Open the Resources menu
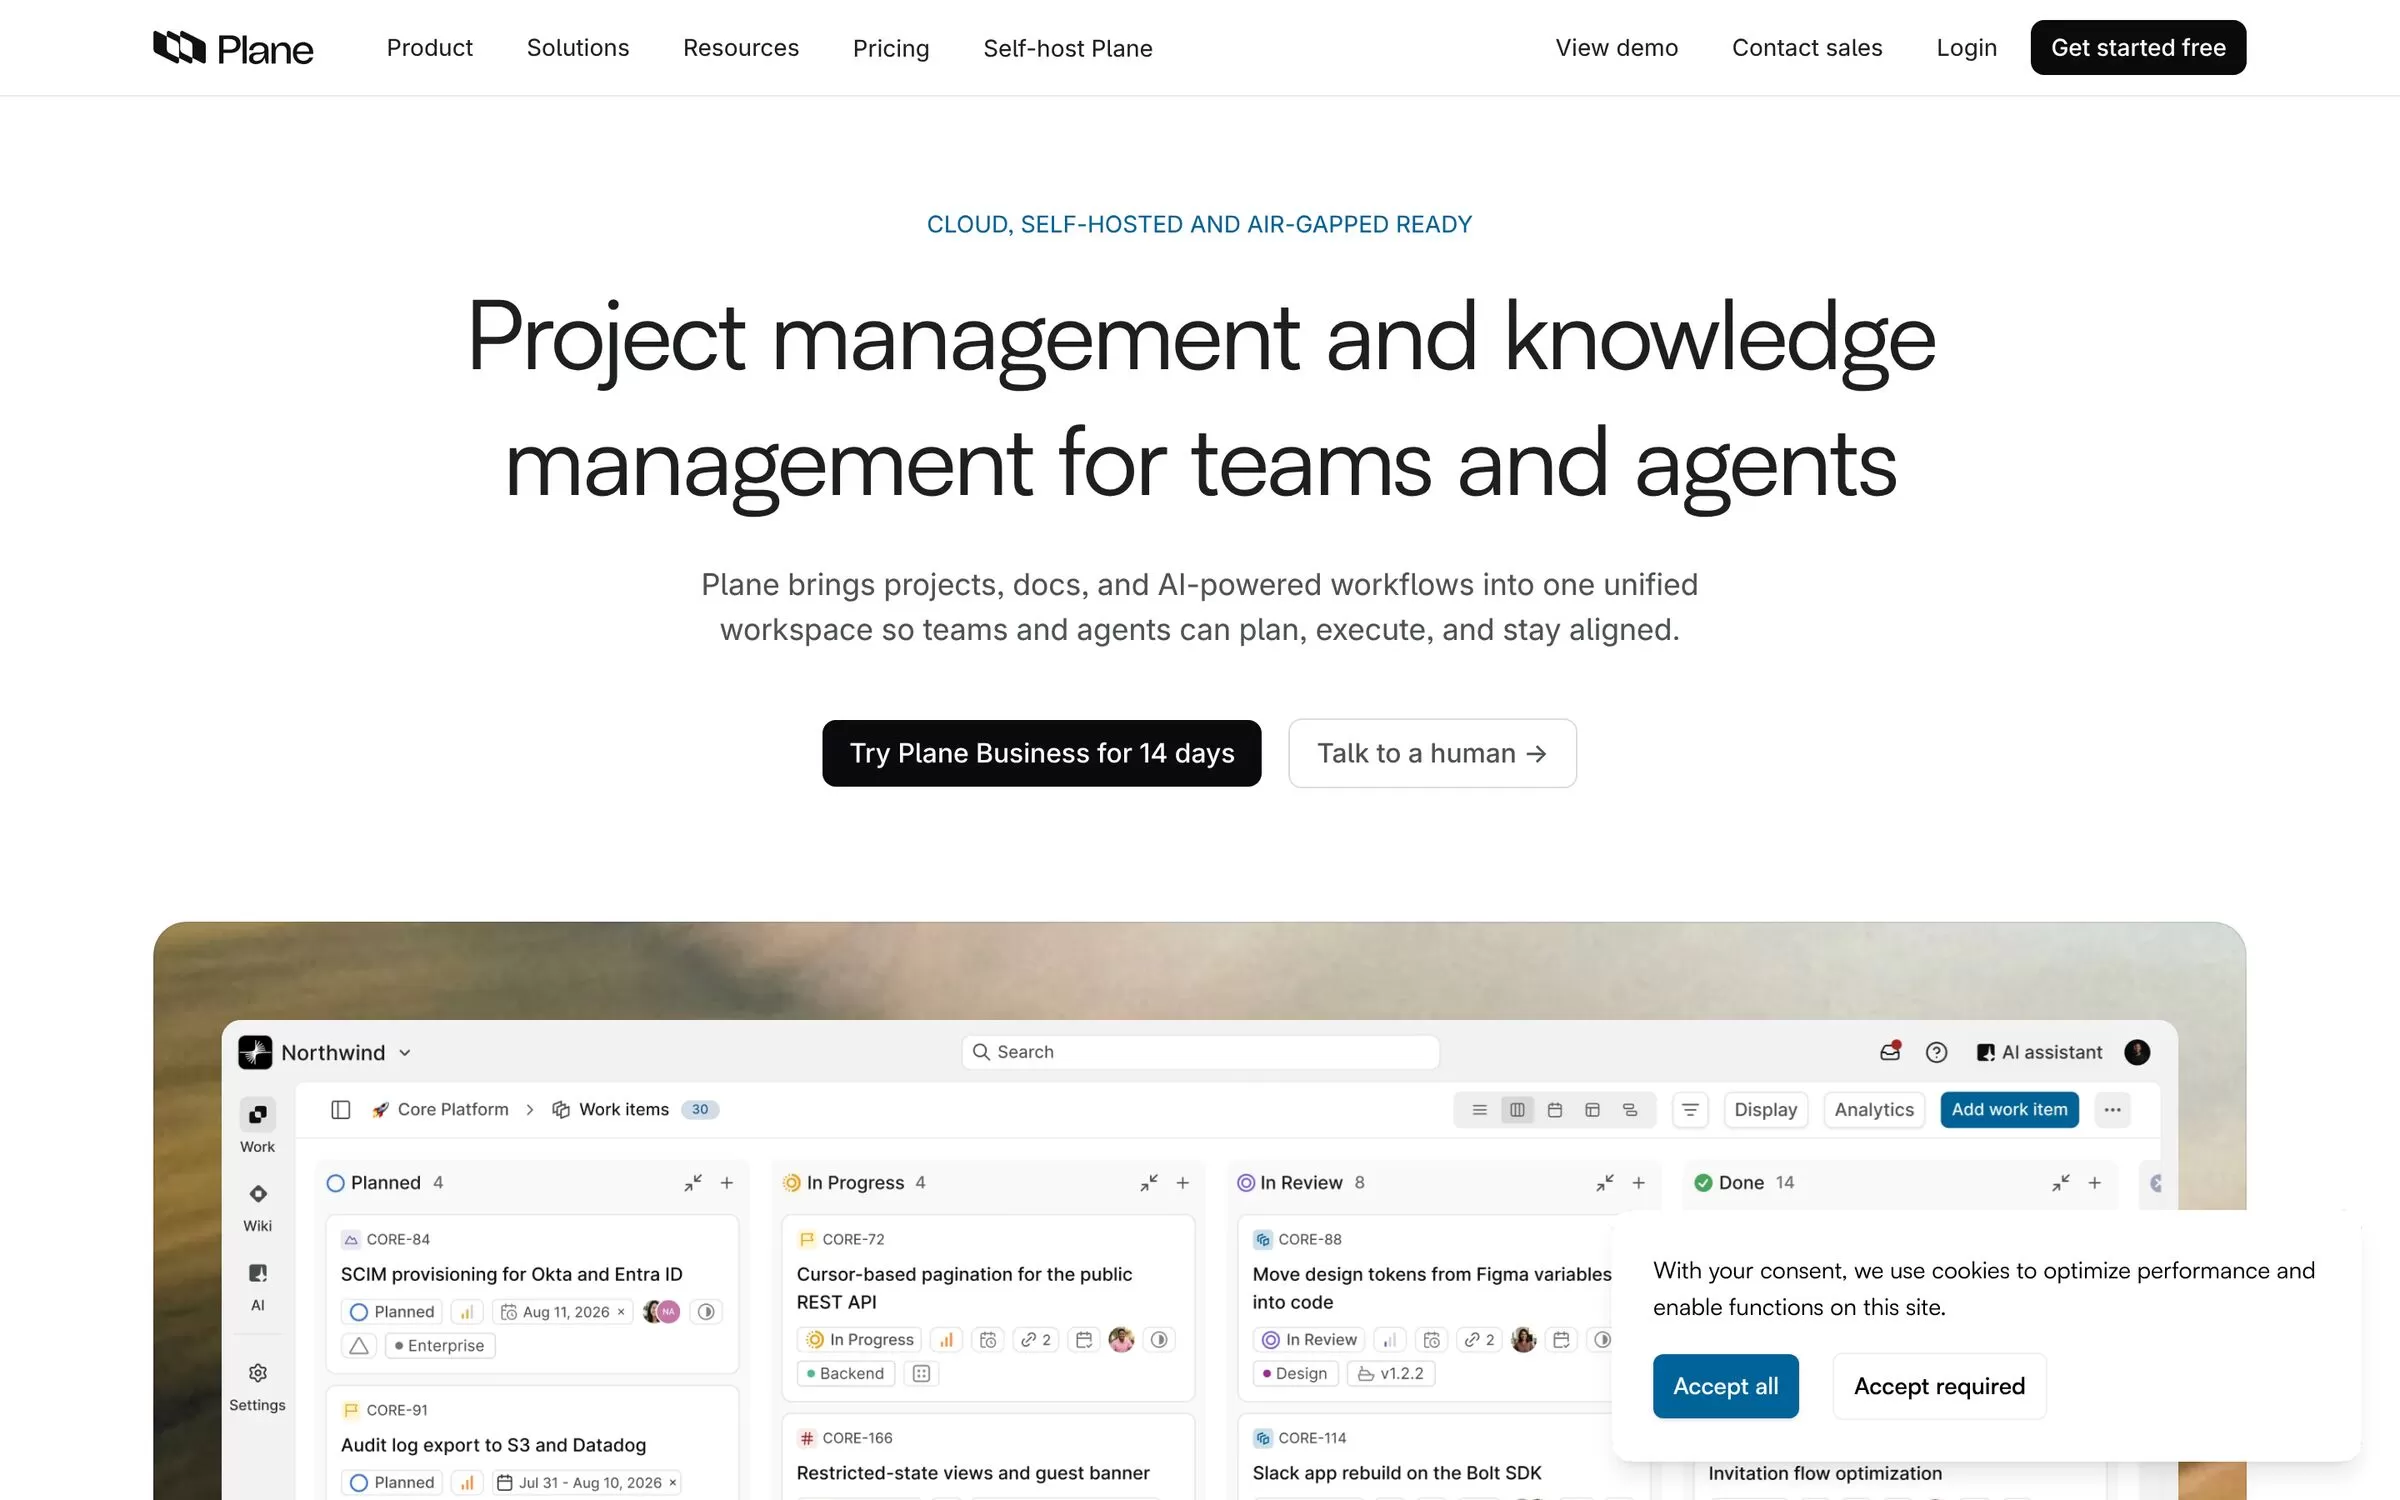 pos(741,48)
